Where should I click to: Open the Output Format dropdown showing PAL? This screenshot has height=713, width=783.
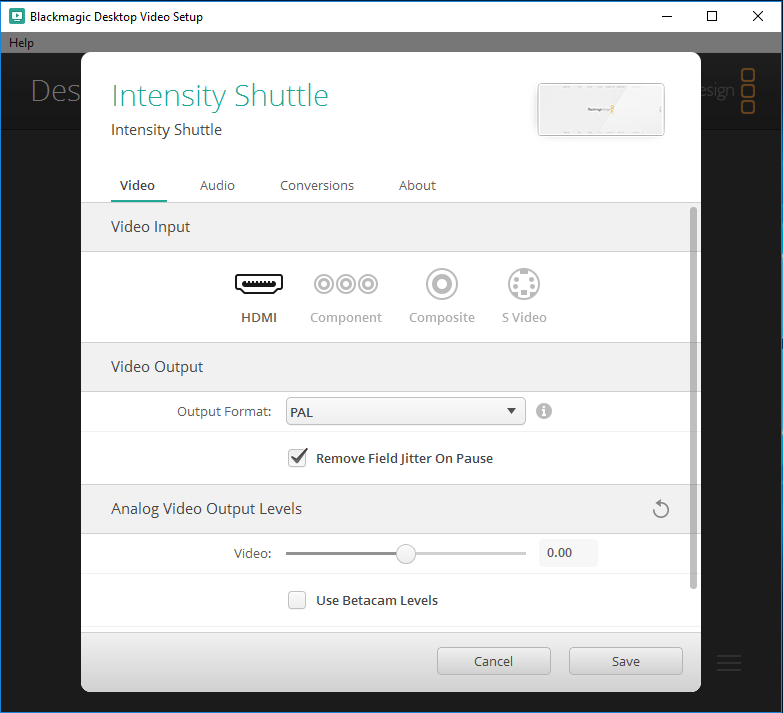405,411
